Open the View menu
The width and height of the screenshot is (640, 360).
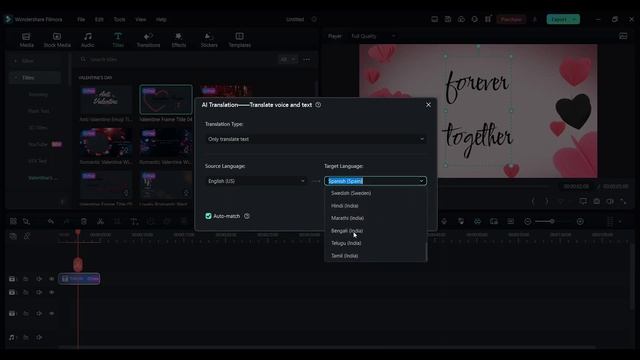(x=140, y=19)
